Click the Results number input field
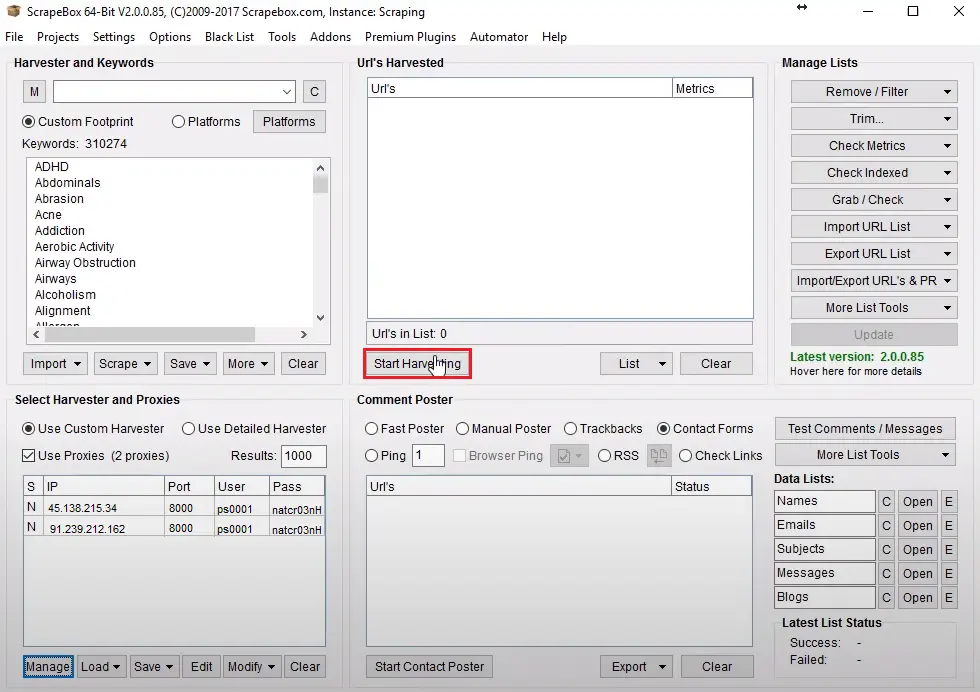The height and width of the screenshot is (692, 980). (303, 456)
